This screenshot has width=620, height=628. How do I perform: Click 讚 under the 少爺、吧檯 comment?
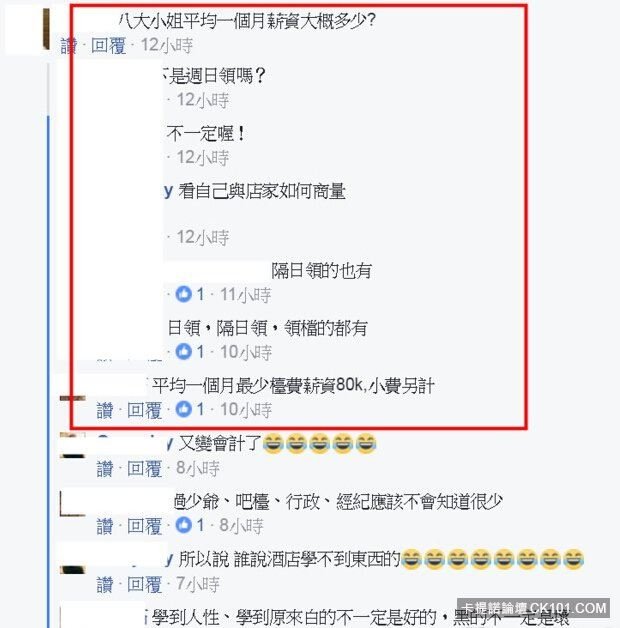[105, 526]
